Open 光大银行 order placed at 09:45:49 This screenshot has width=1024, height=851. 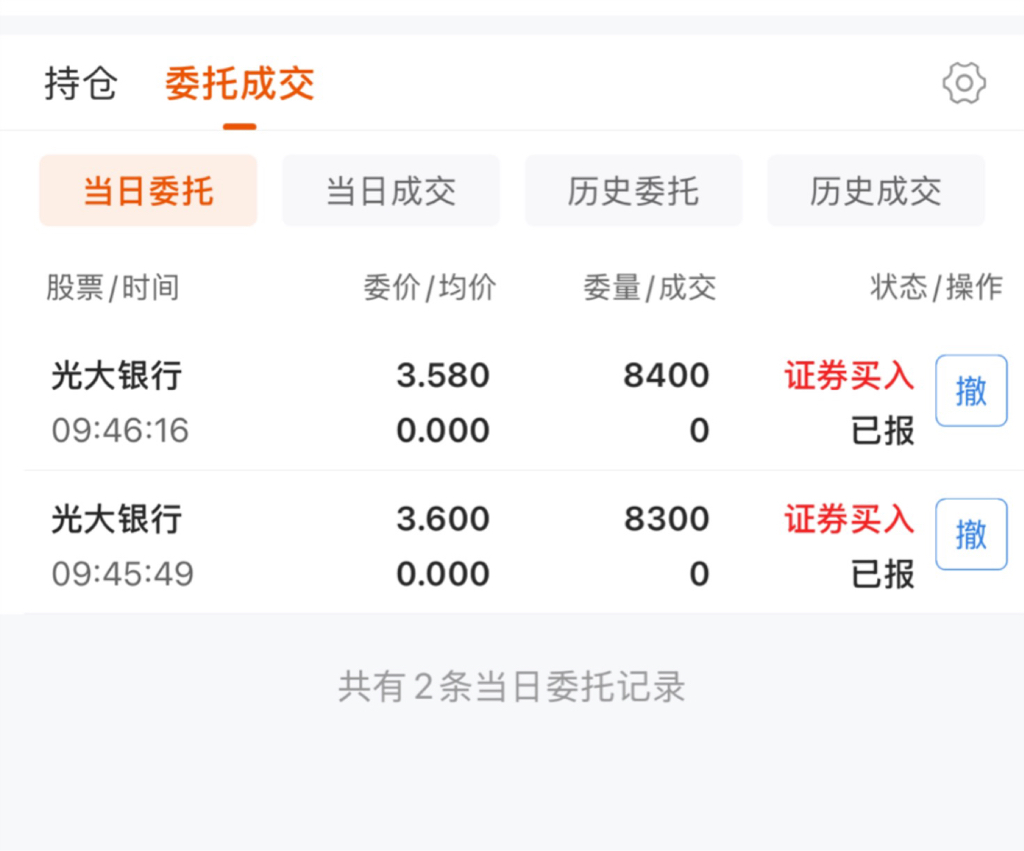point(117,519)
